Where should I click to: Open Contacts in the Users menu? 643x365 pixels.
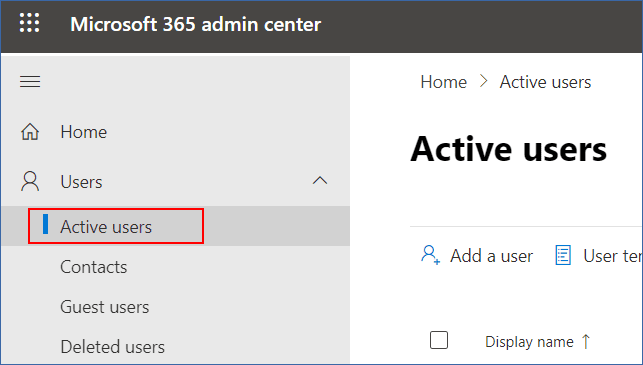click(x=93, y=267)
